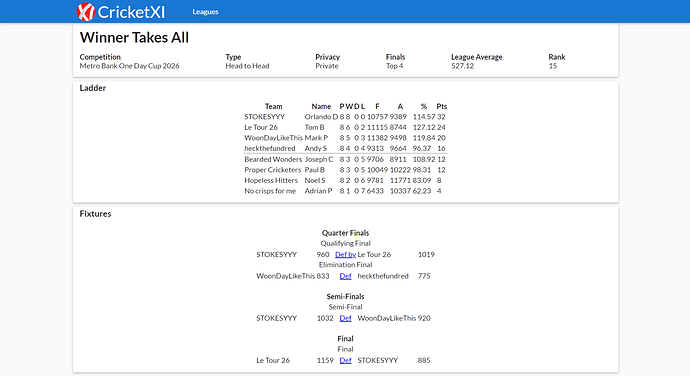Click STOKESYYY team in ladder
The image size is (690, 376).
(264, 117)
